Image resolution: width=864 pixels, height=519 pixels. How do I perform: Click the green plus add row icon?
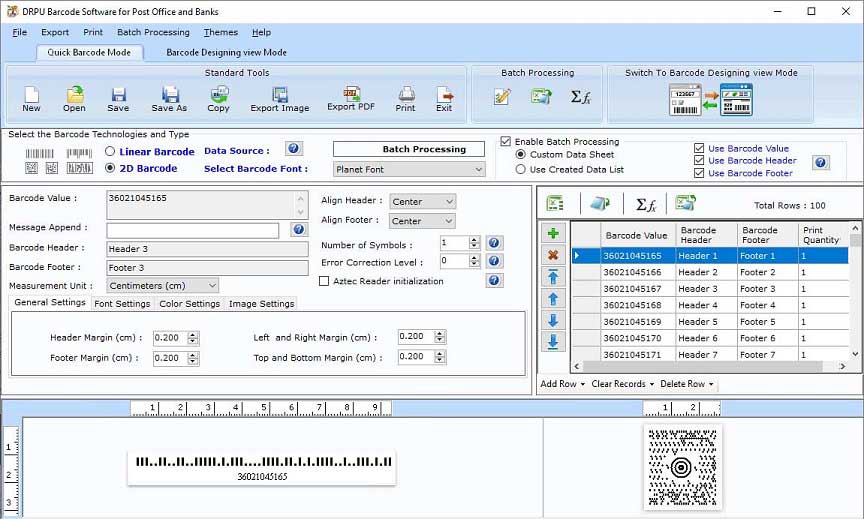click(553, 233)
